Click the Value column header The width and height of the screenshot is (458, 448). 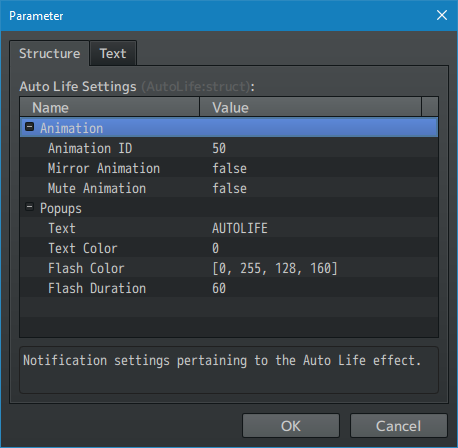(310, 107)
